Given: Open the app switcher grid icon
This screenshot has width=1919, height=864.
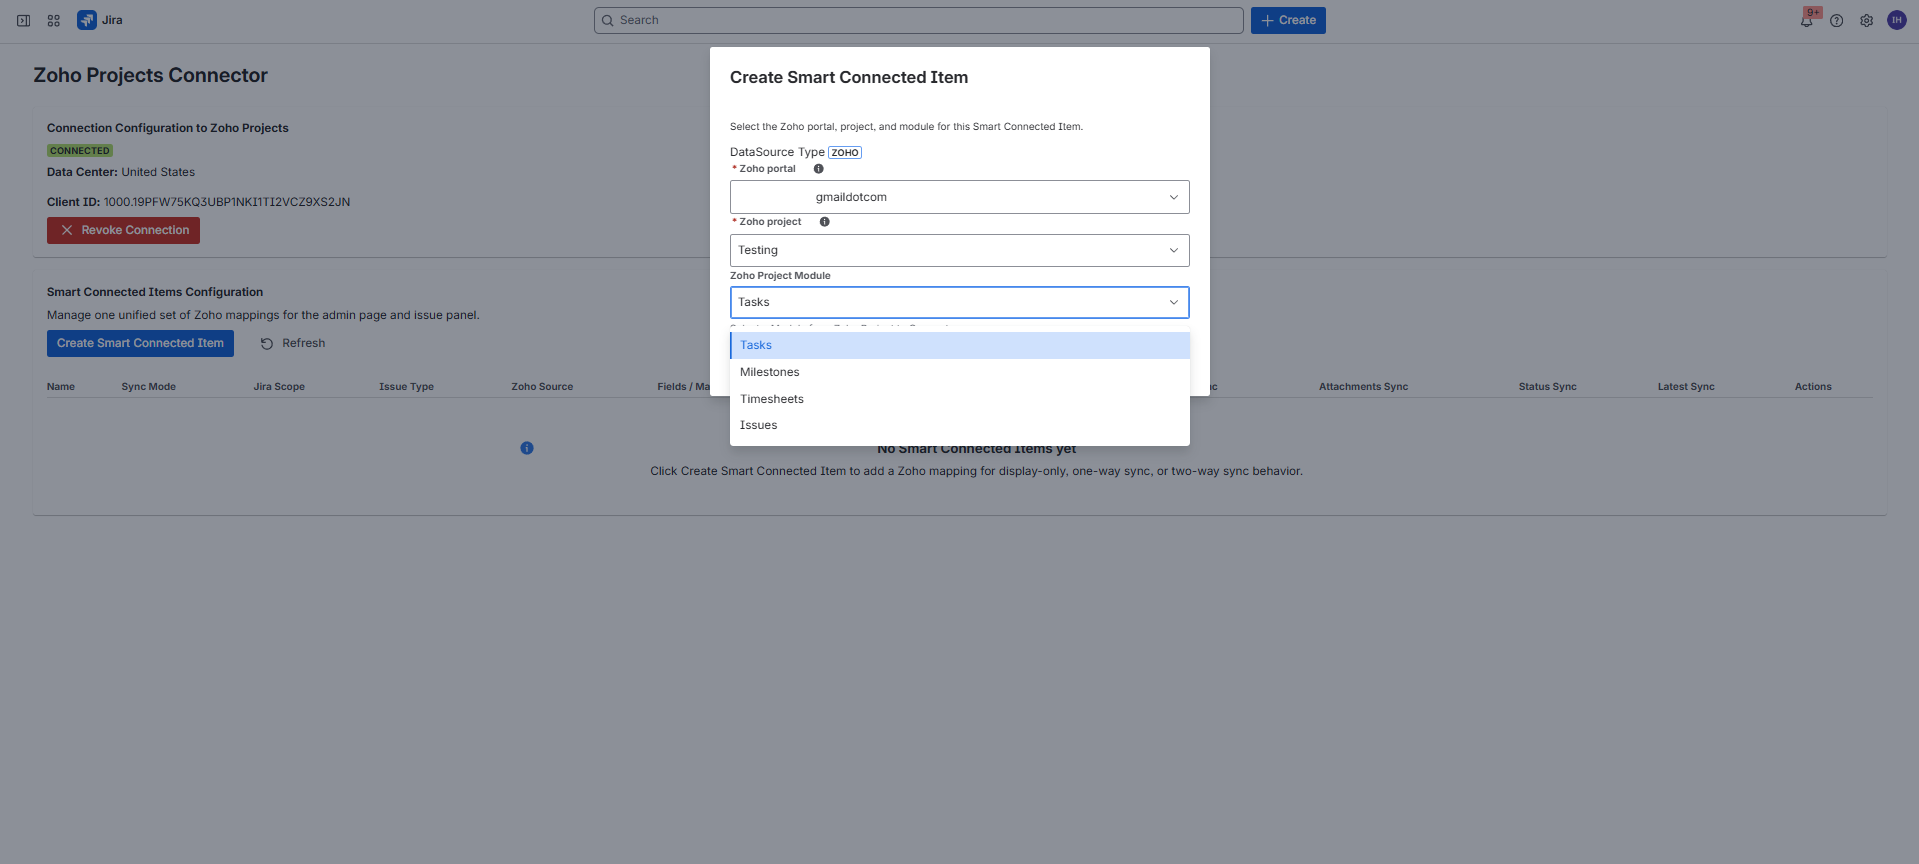Looking at the screenshot, I should click(x=54, y=20).
